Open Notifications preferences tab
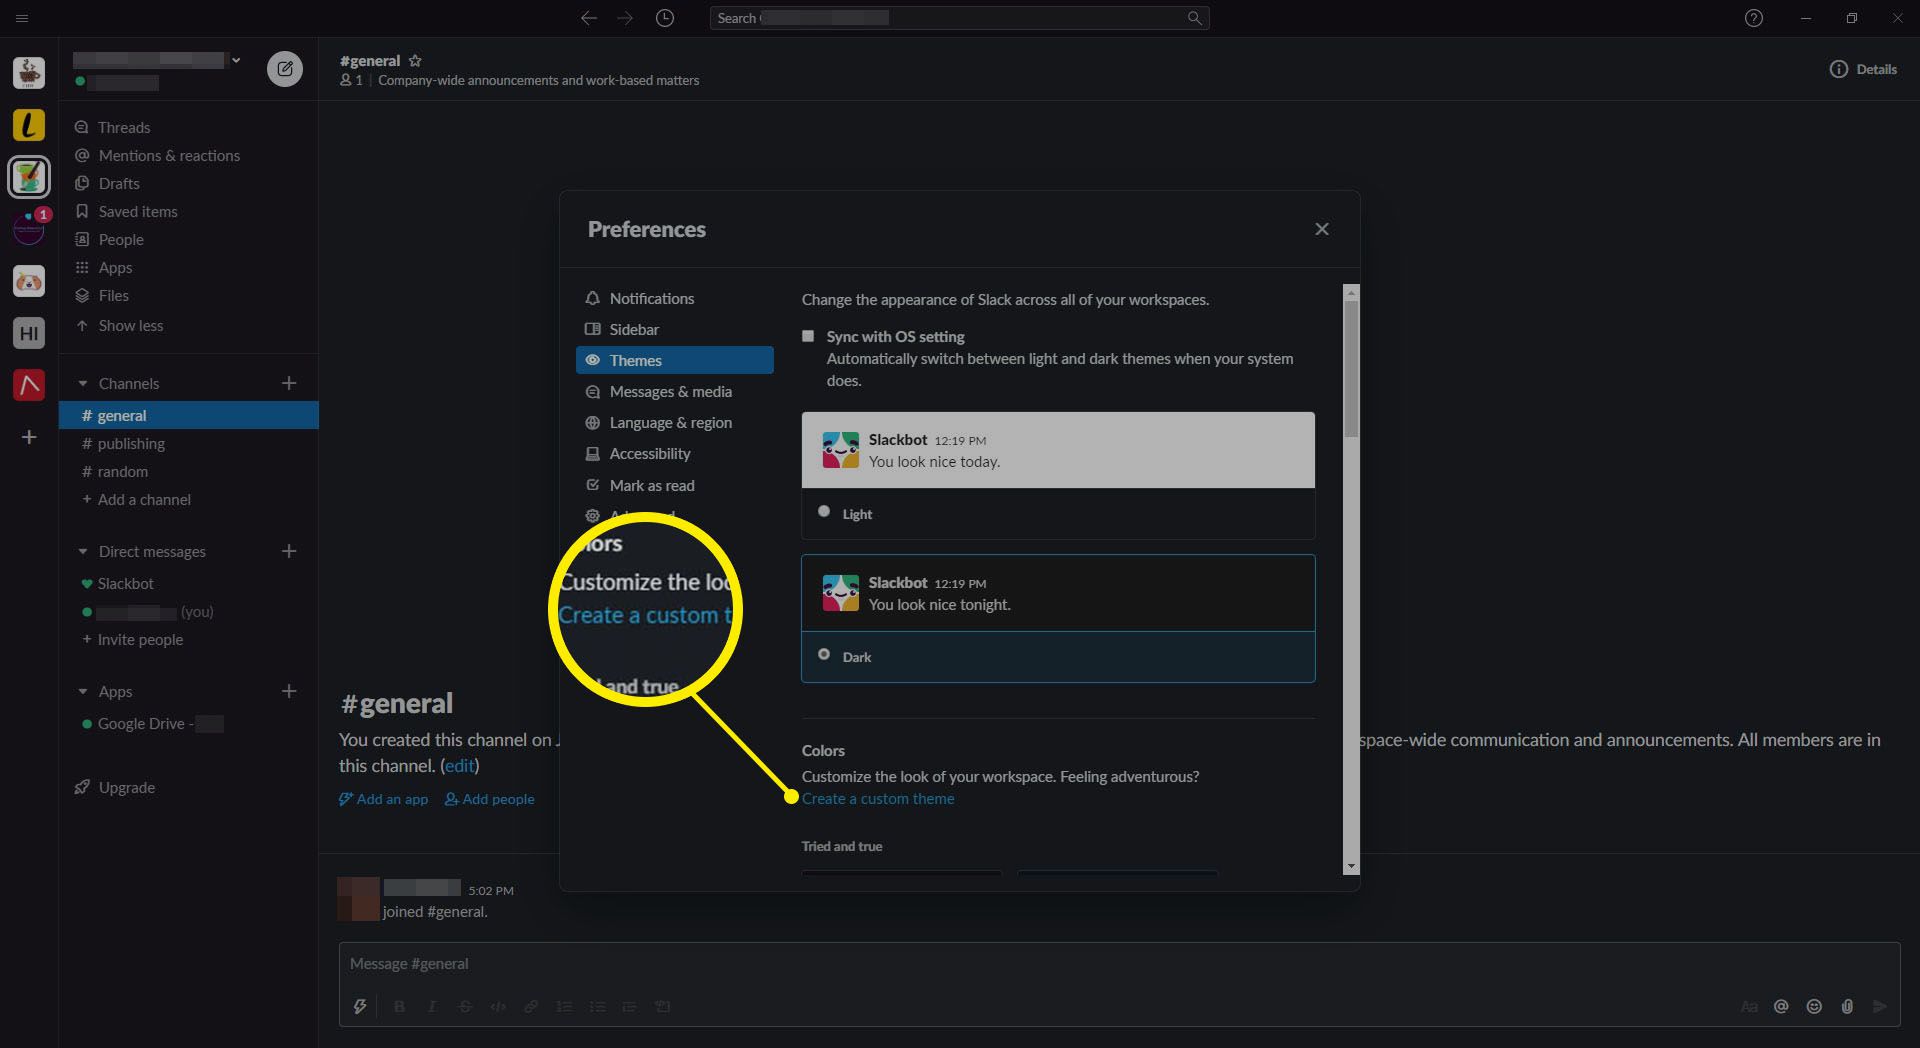Screen dimensions: 1920x1048 tap(651, 299)
